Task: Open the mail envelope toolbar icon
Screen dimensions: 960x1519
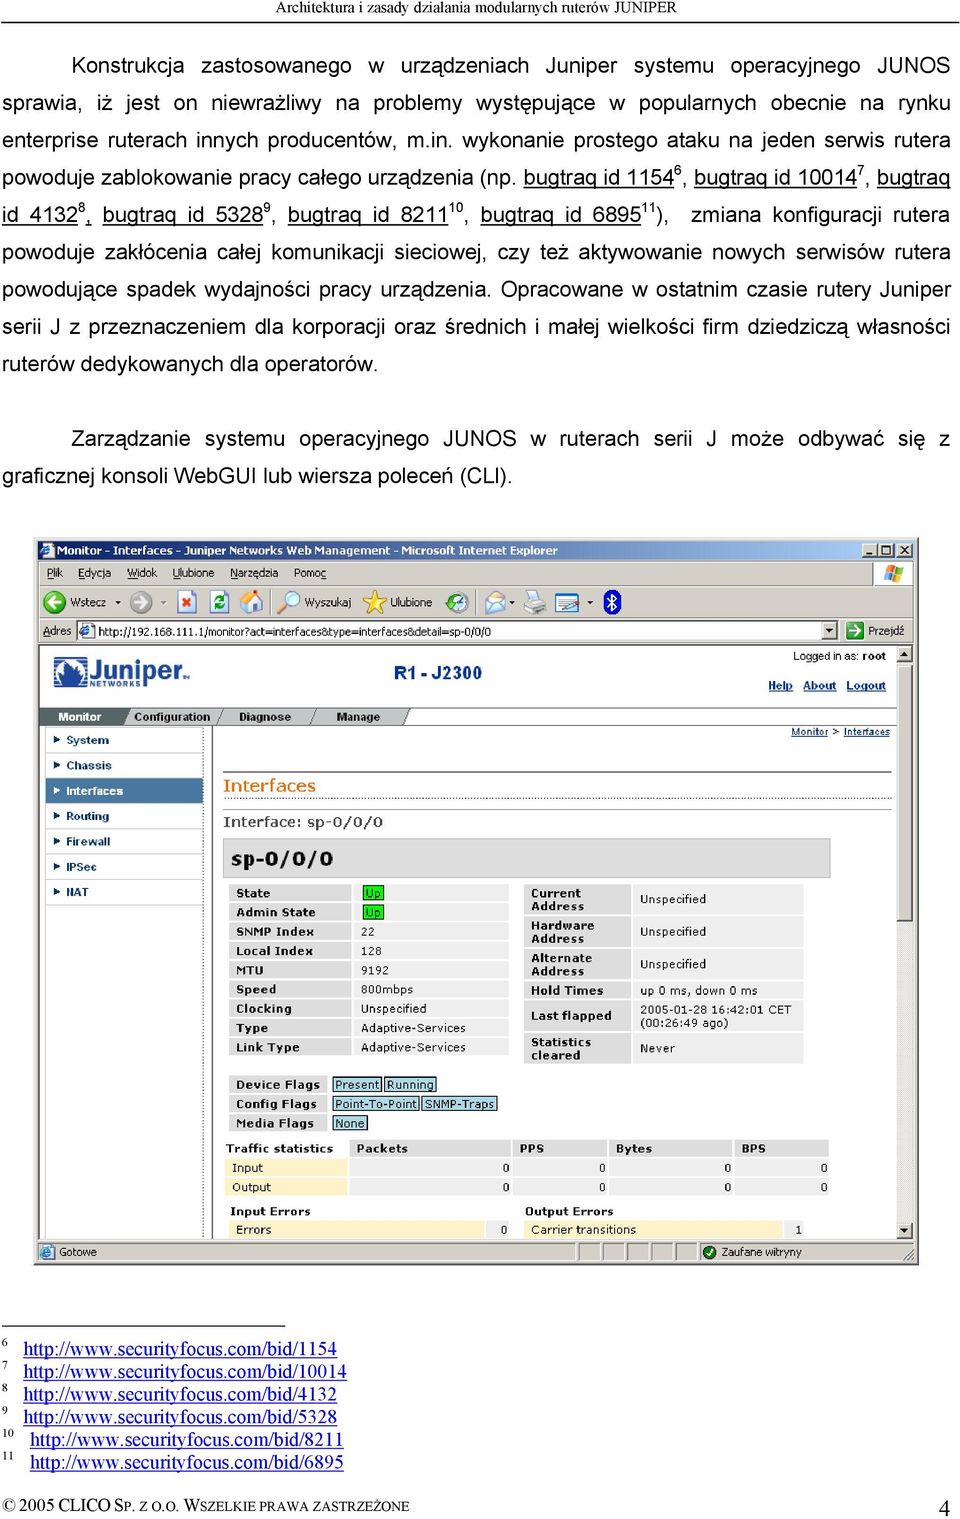Action: 495,602
